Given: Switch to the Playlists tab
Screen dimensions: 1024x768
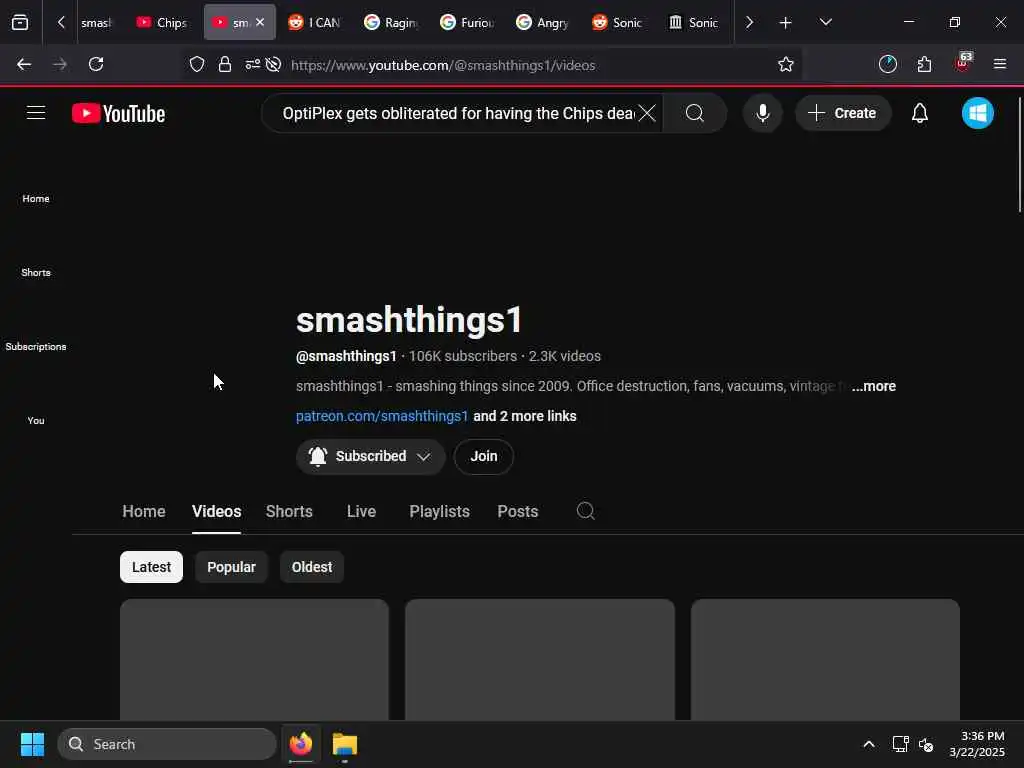Looking at the screenshot, I should [x=440, y=511].
